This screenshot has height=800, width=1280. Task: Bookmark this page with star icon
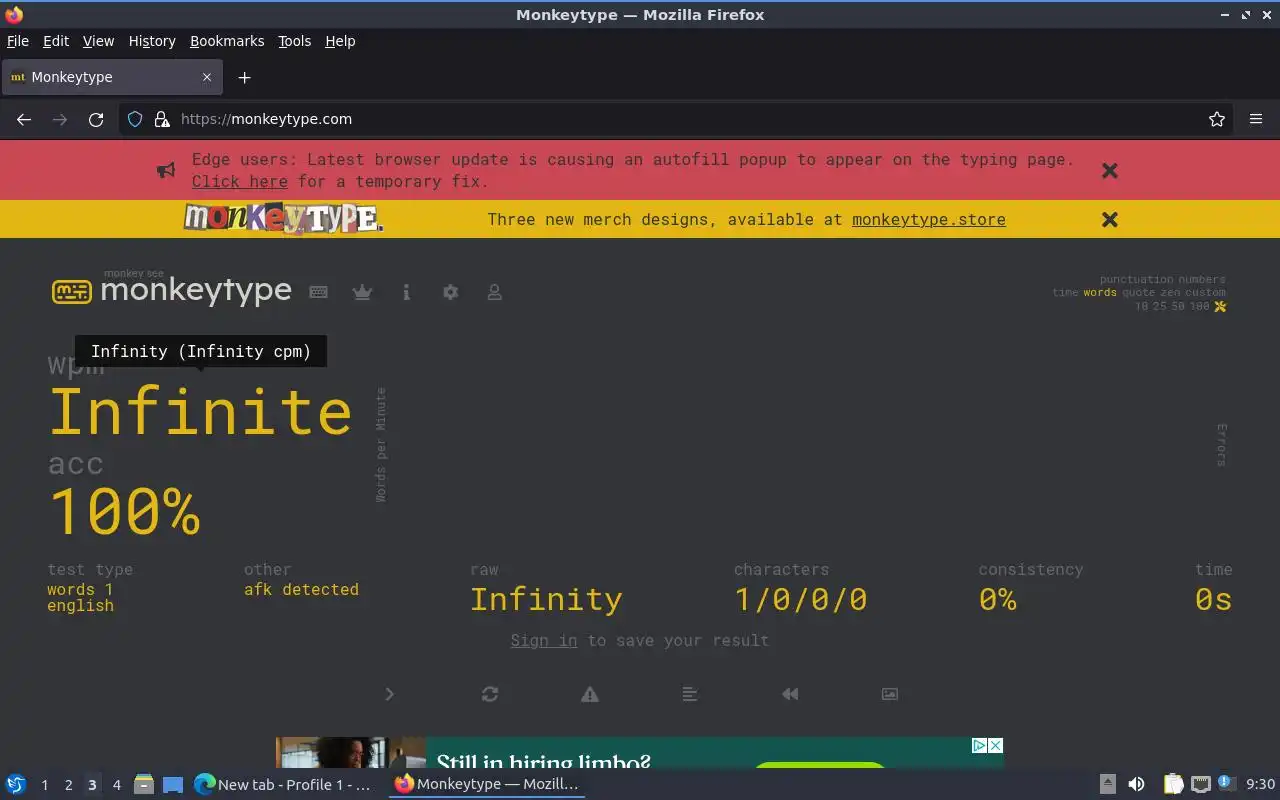coord(1217,119)
